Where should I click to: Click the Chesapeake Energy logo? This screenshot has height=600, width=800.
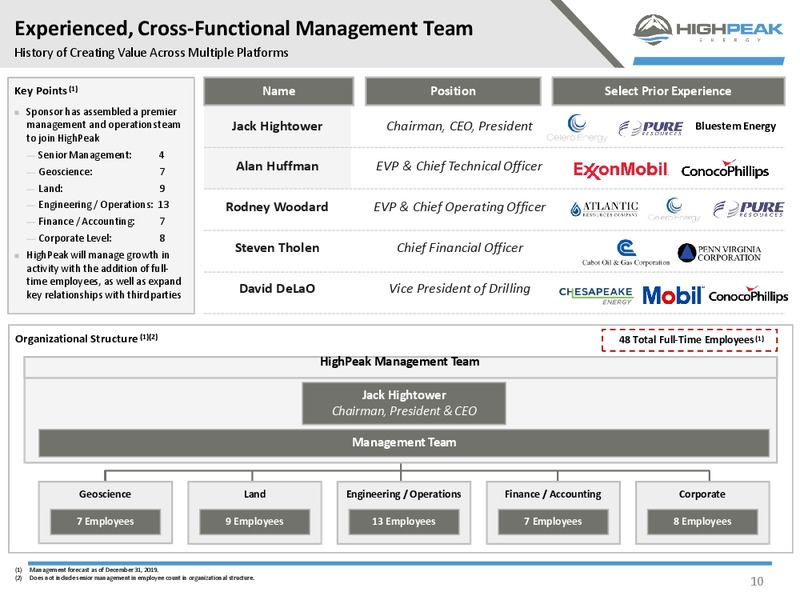pos(596,295)
